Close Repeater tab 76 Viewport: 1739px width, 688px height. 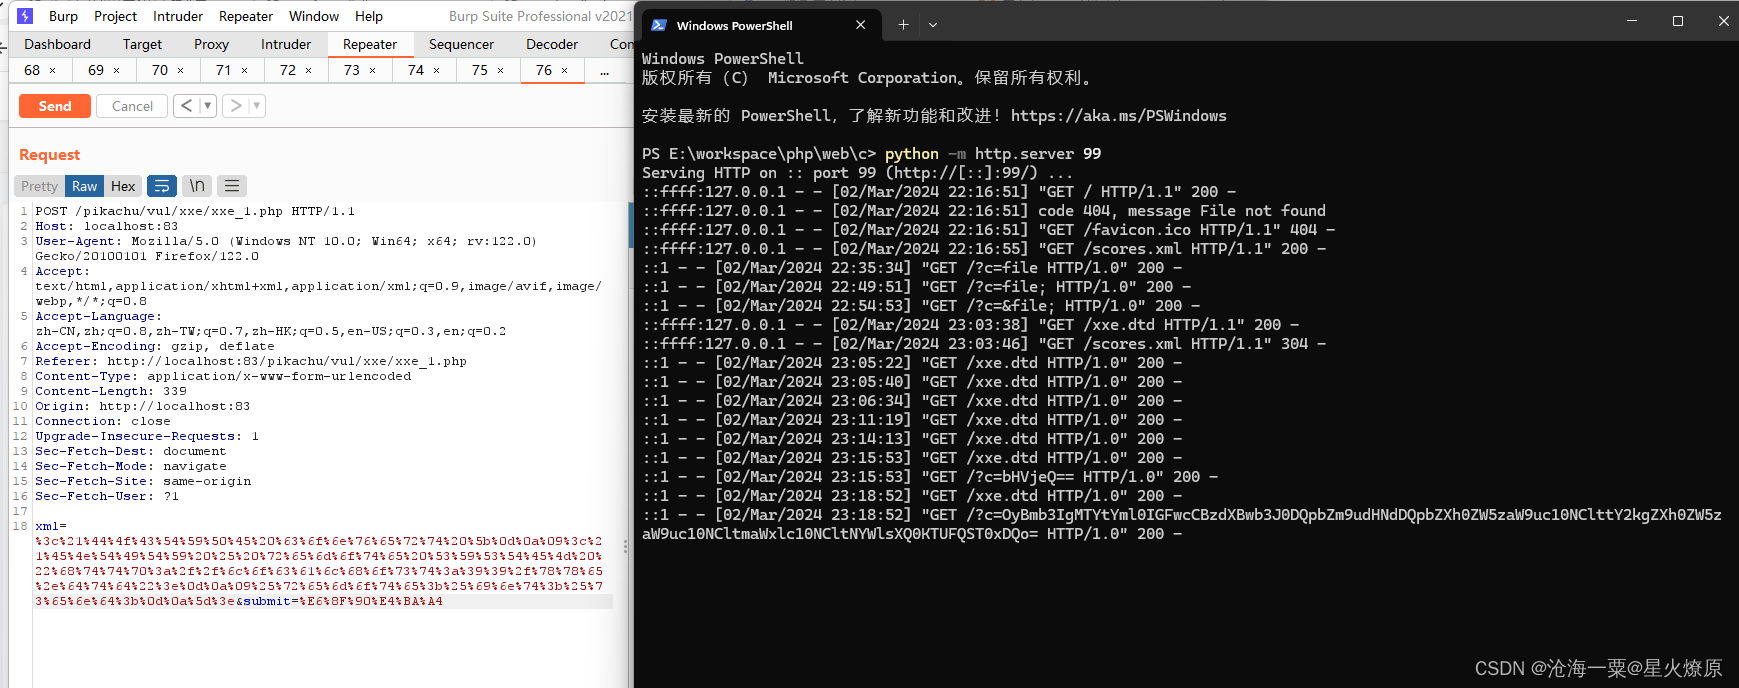point(565,71)
